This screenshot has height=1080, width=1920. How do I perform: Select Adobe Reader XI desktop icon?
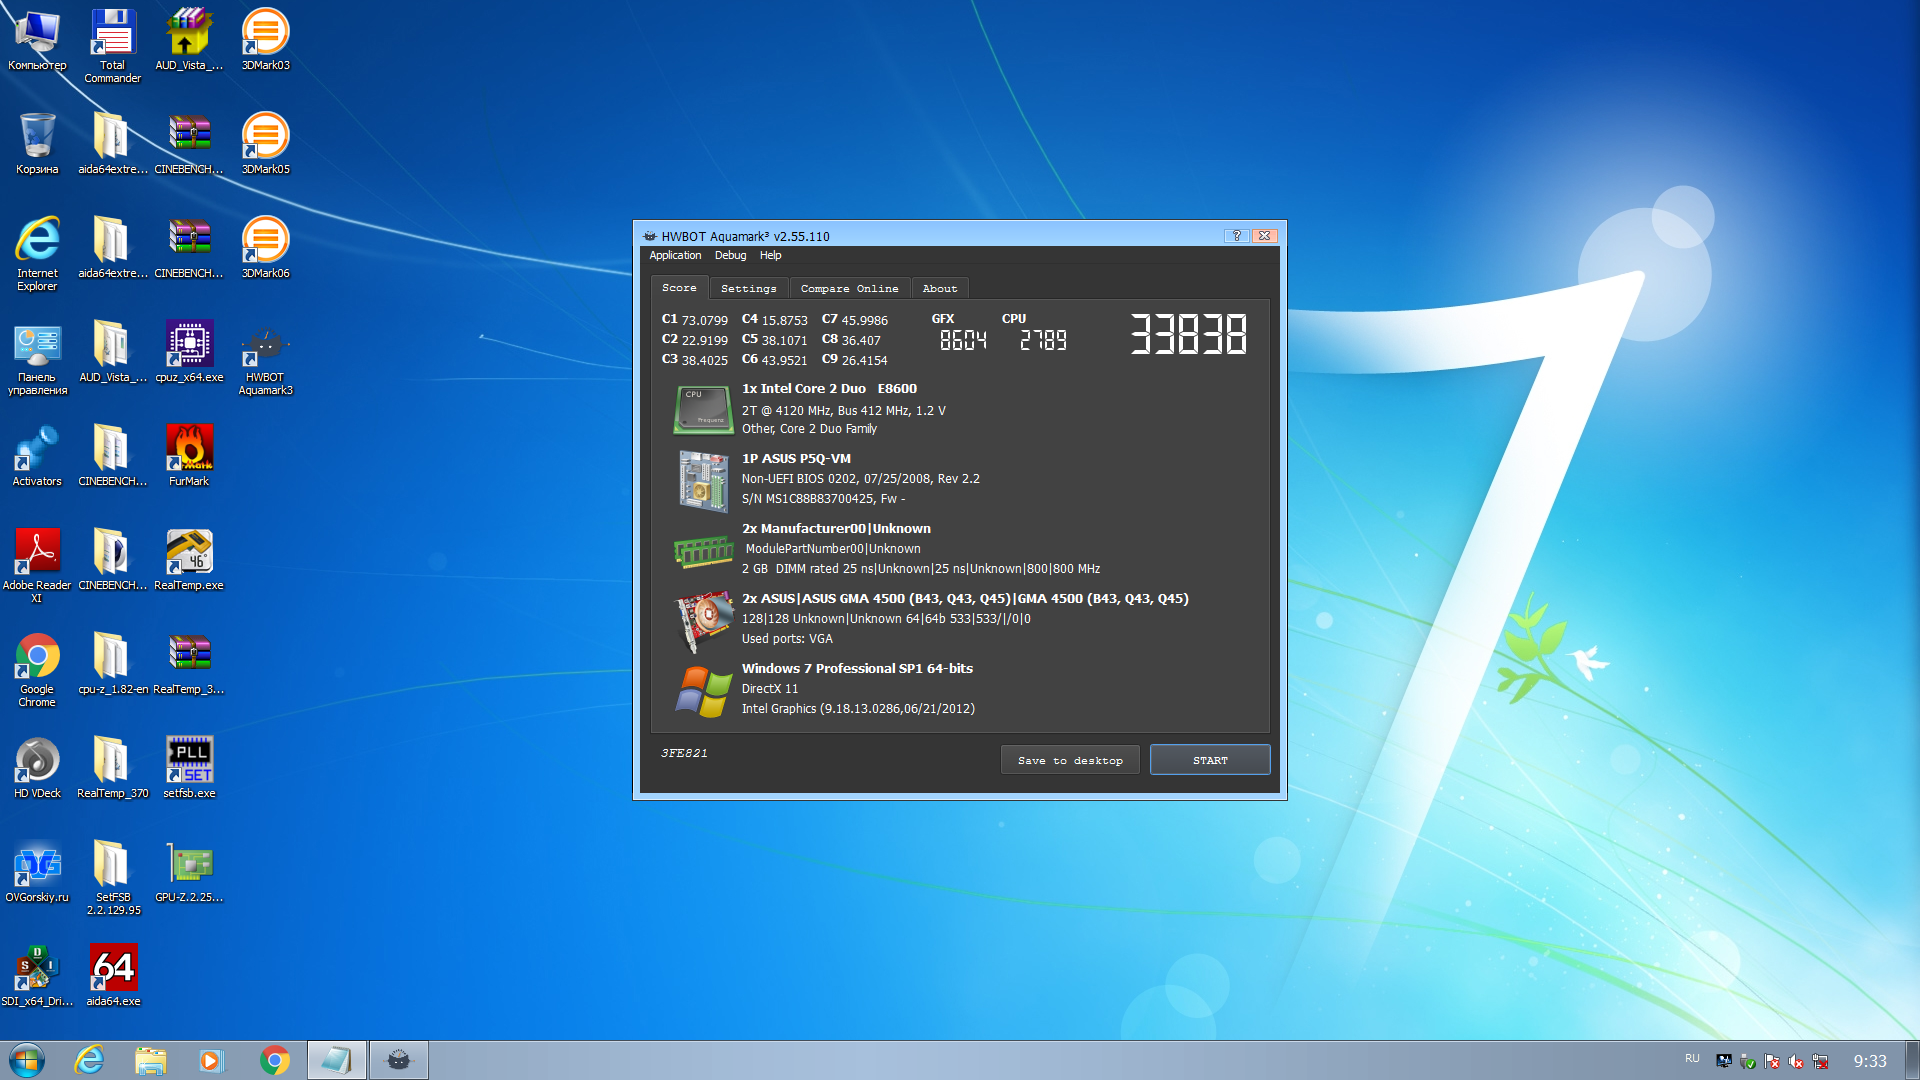pos(37,566)
